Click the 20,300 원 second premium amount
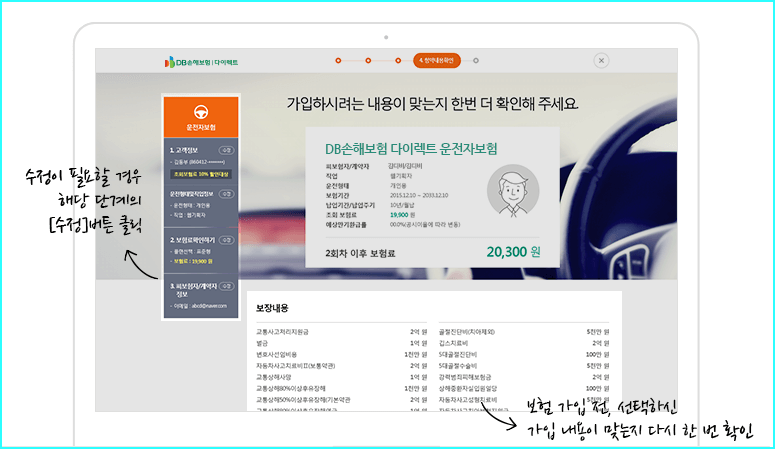The width and height of the screenshot is (775, 449). (x=513, y=252)
